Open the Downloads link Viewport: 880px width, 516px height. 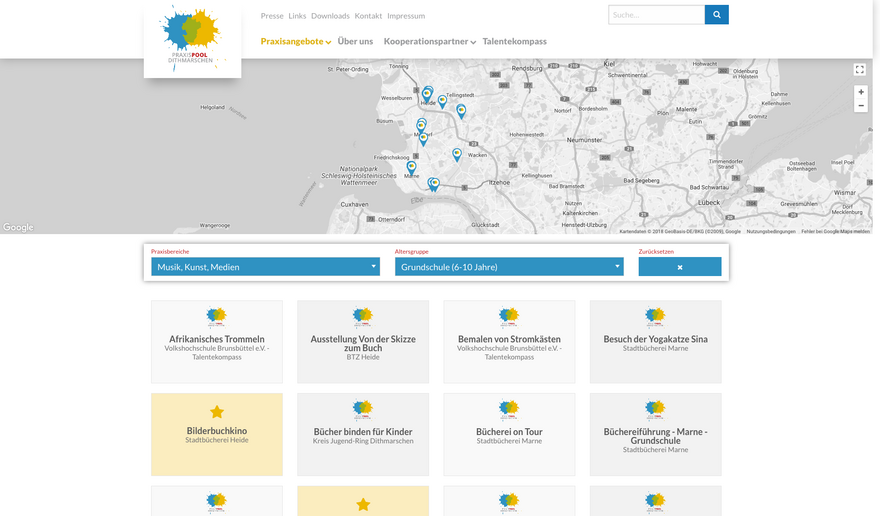pos(330,16)
